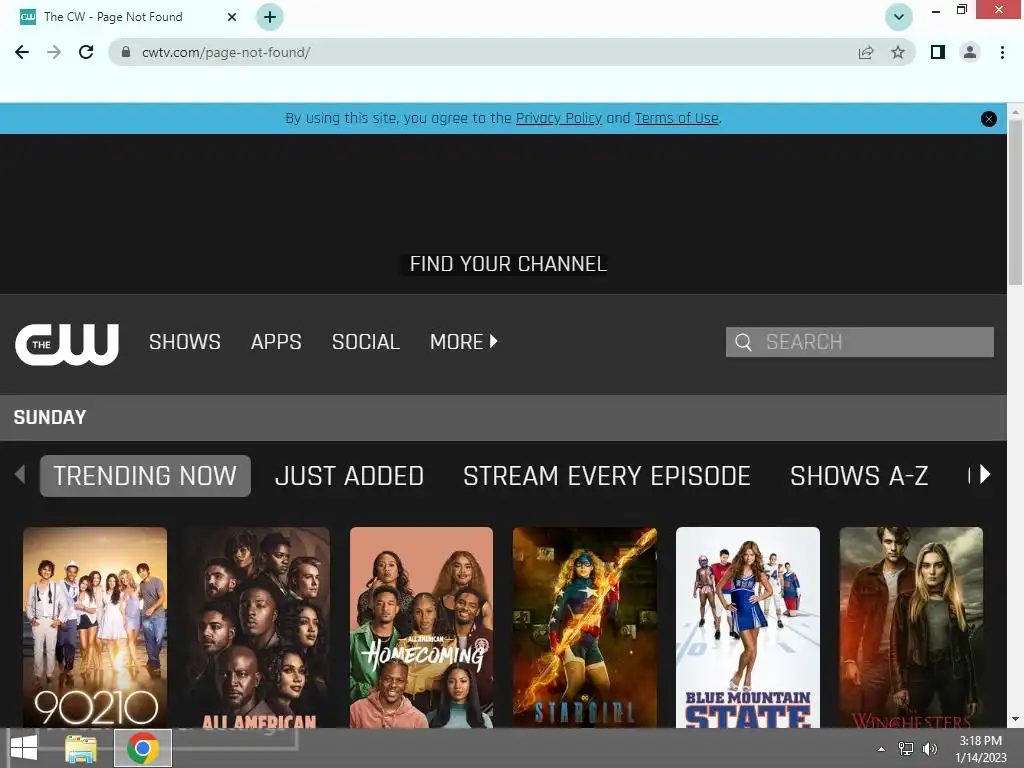The image size is (1024, 768).
Task: Click the Chrome taskbar icon
Action: (x=143, y=748)
